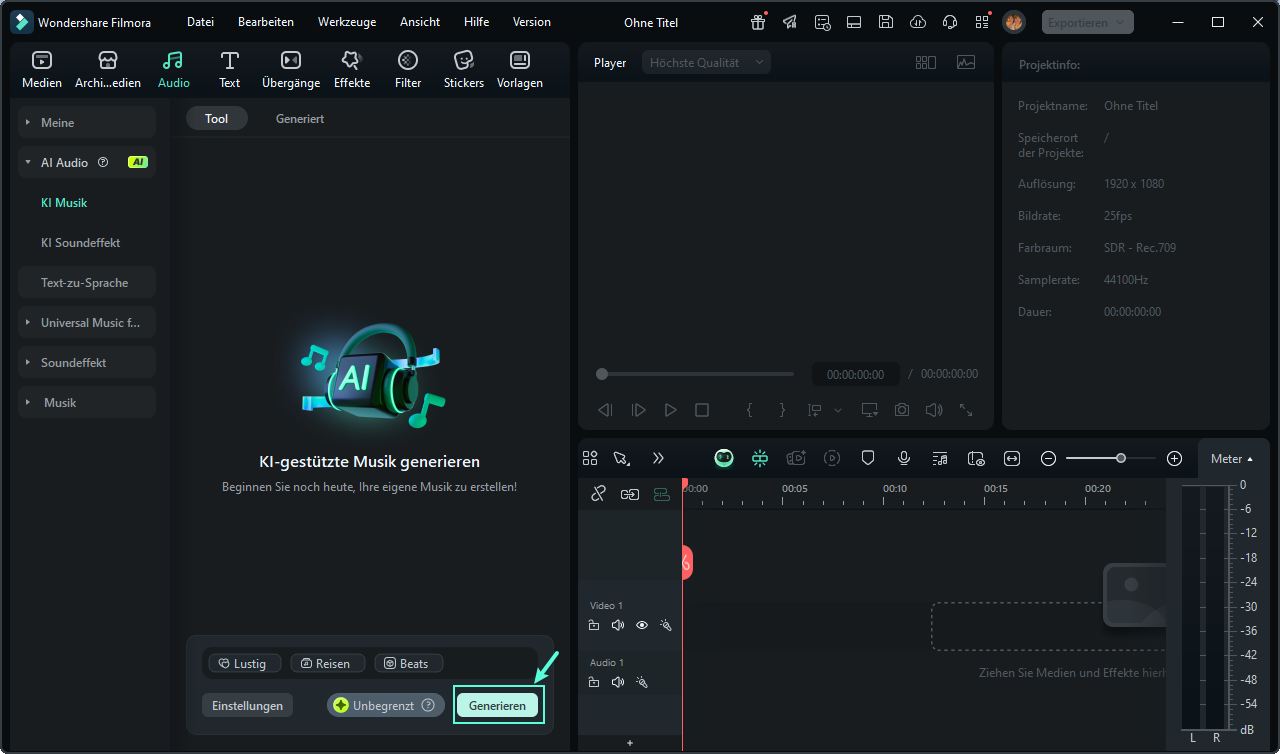Click the mark-out curly brace icon

(x=782, y=410)
